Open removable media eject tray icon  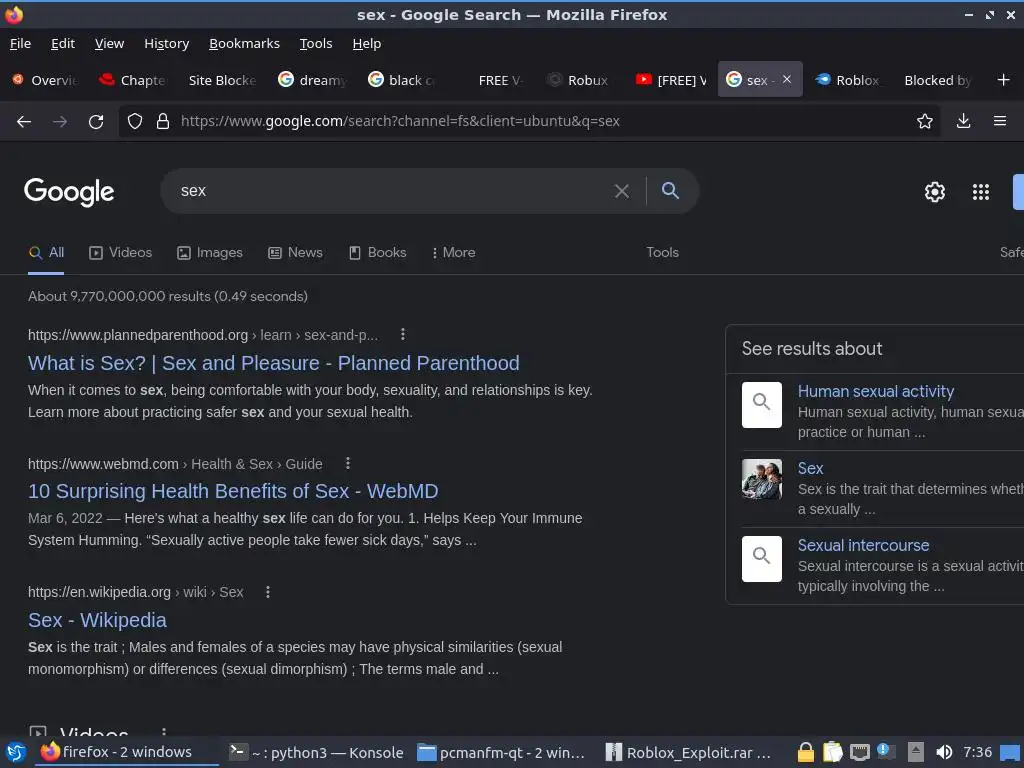click(916, 752)
